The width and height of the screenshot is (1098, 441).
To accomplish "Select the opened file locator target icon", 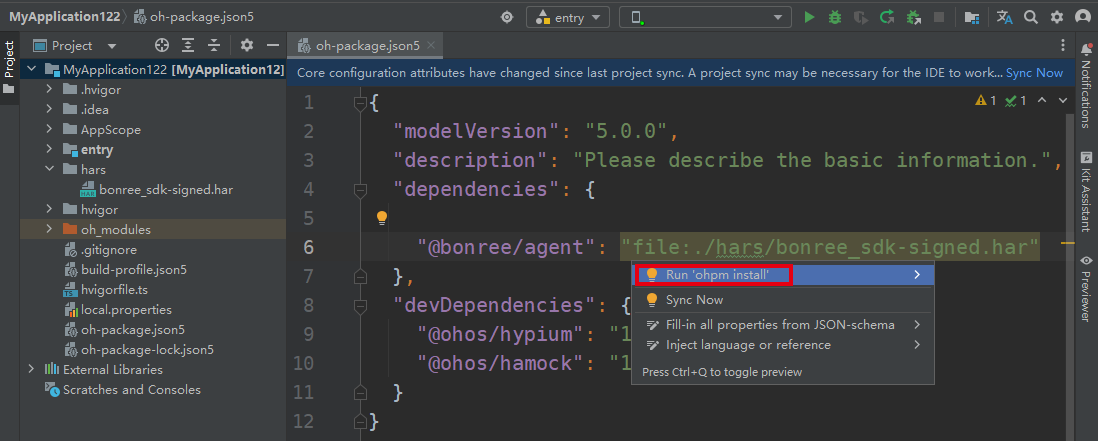I will pyautogui.click(x=162, y=46).
